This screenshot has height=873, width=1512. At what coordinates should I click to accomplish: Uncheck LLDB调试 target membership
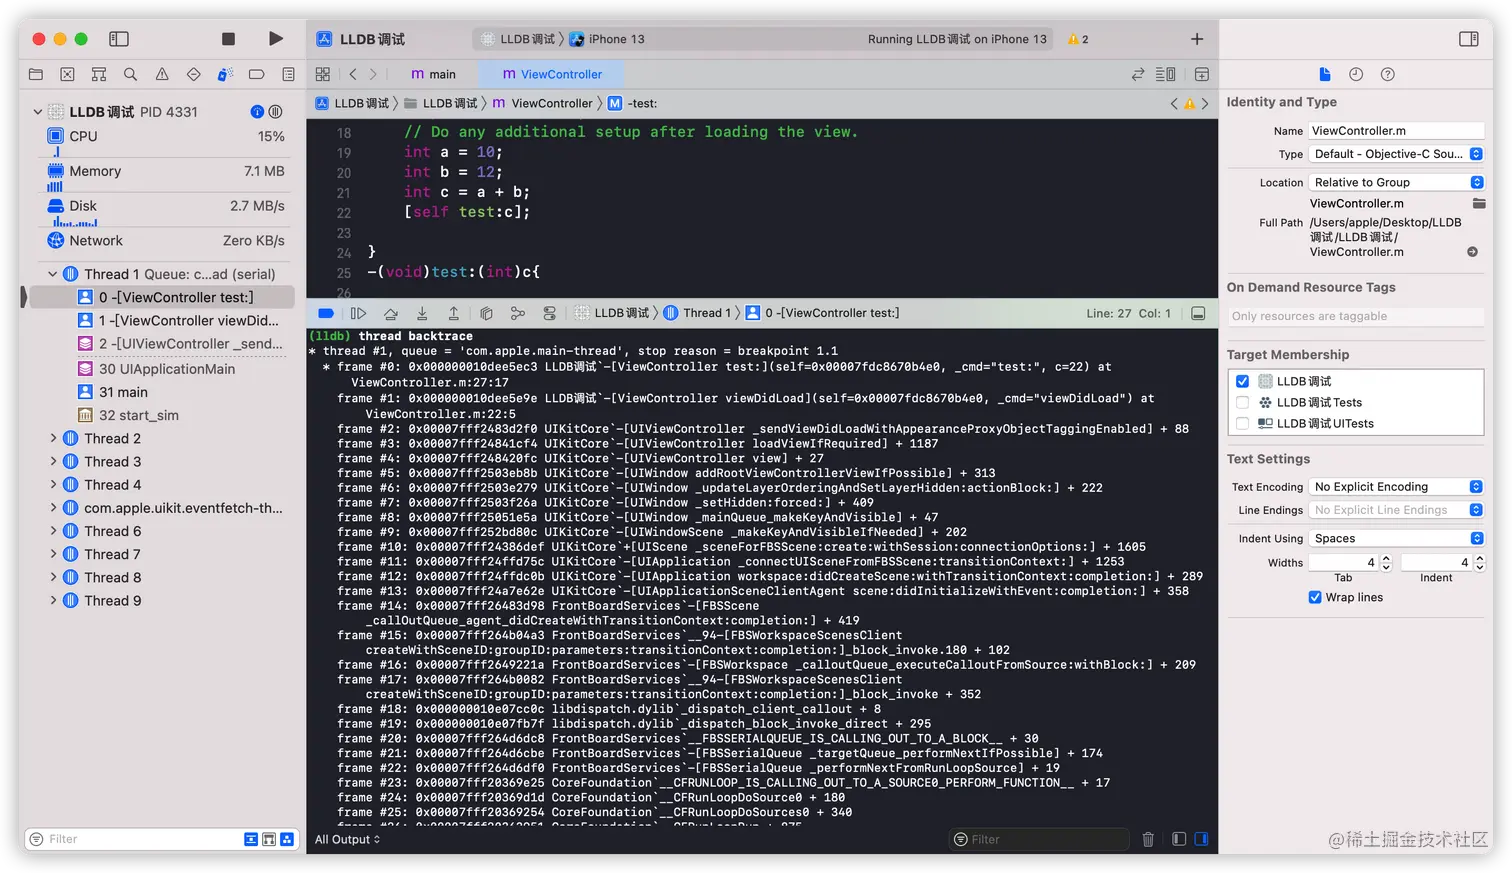[1242, 381]
